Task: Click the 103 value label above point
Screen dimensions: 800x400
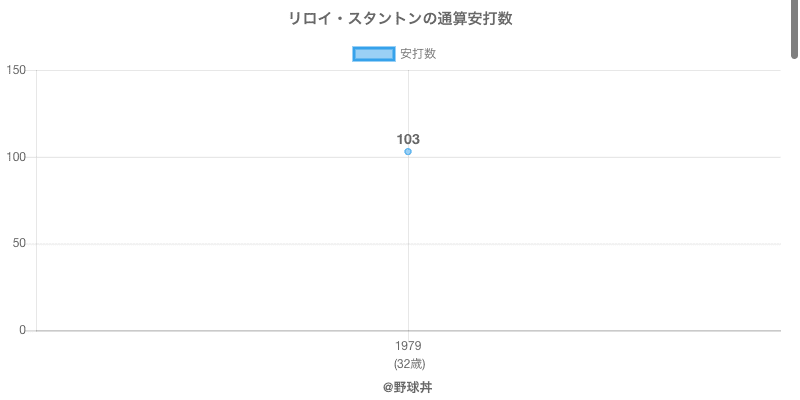Action: pyautogui.click(x=408, y=139)
